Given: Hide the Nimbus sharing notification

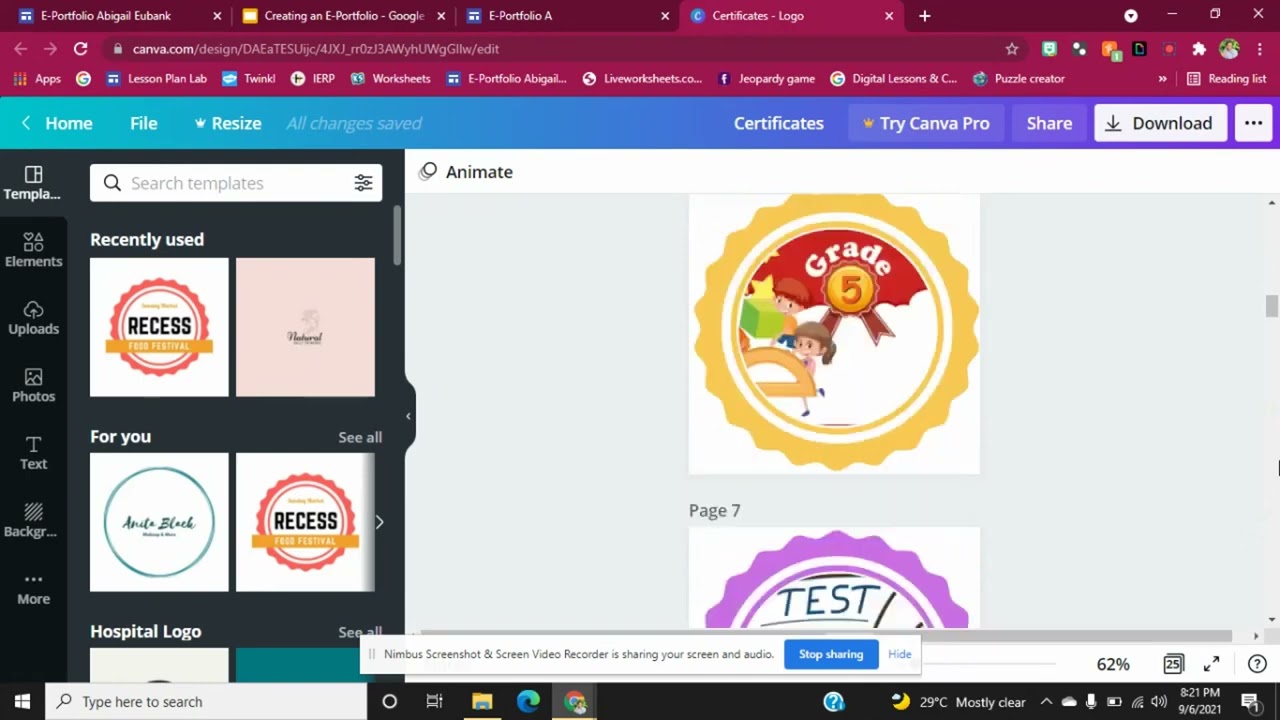Looking at the screenshot, I should point(899,654).
